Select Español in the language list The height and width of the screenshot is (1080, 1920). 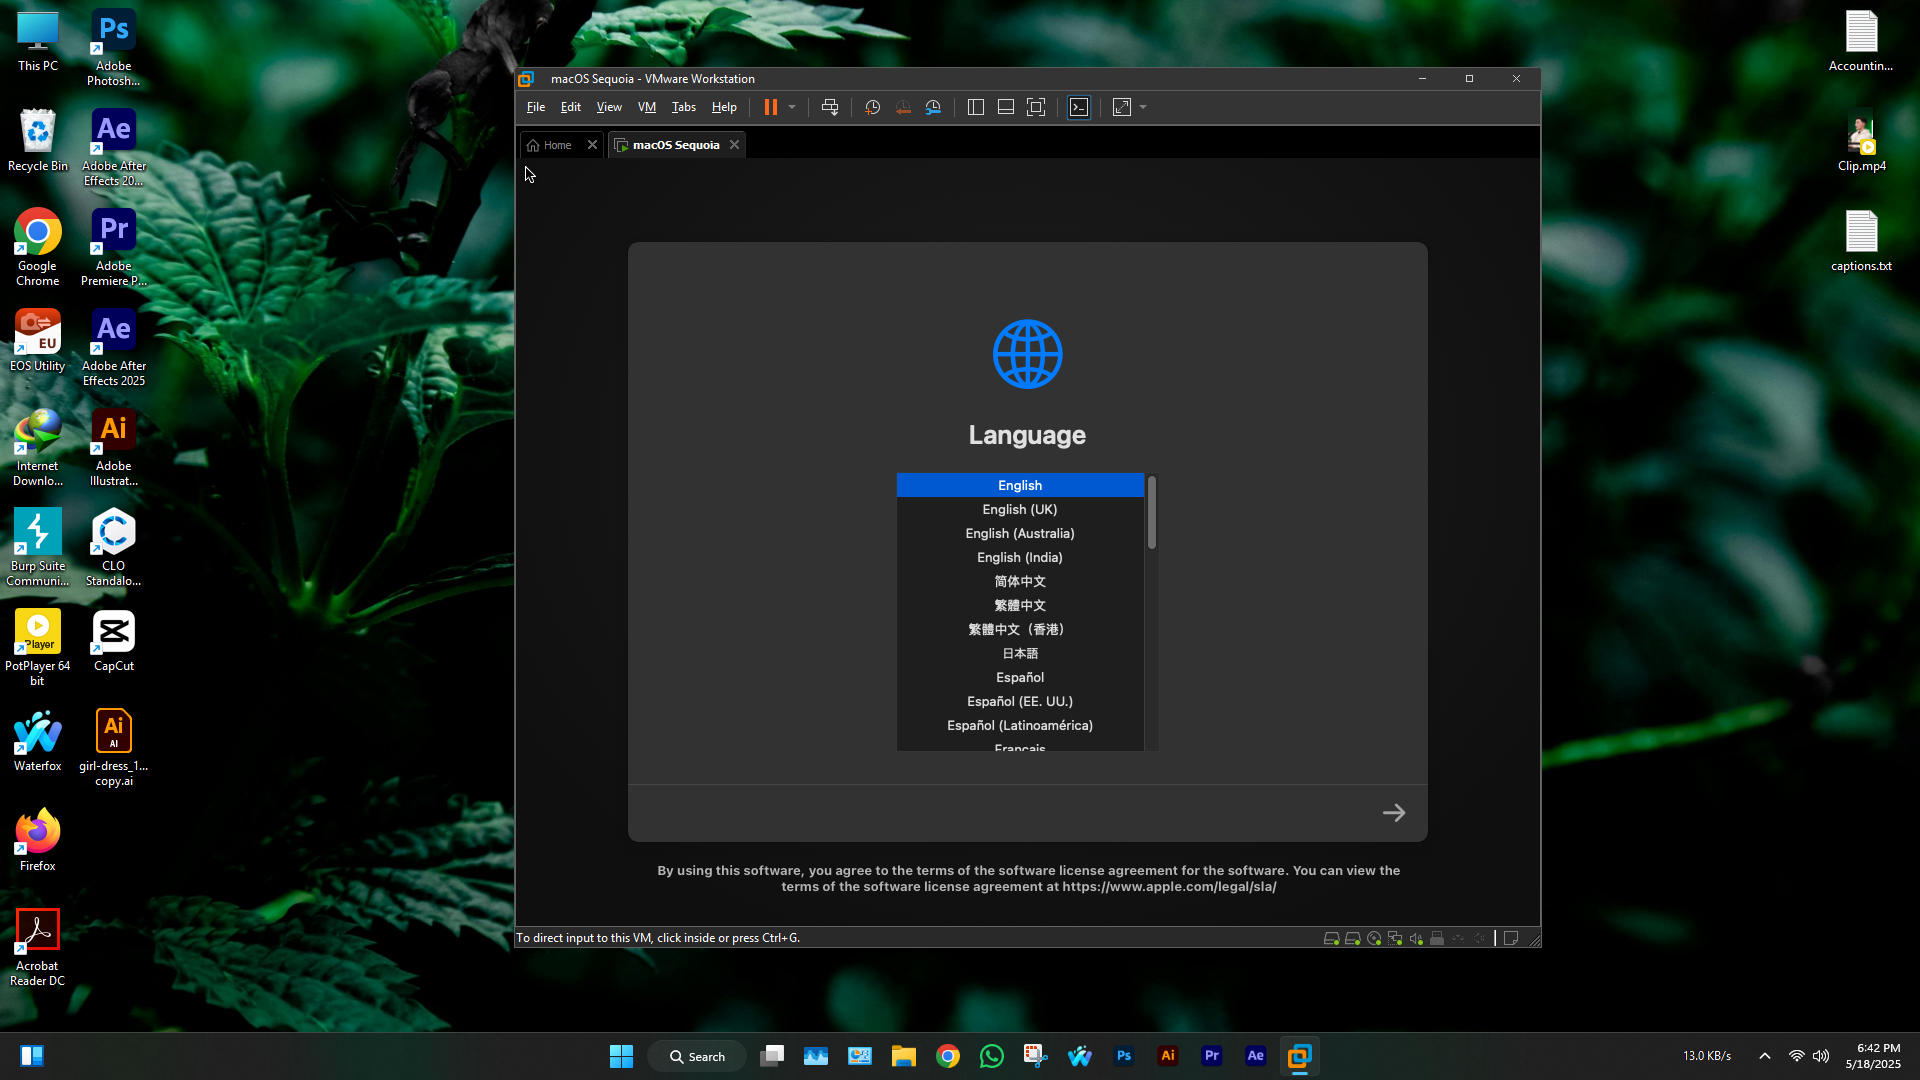[x=1019, y=677]
